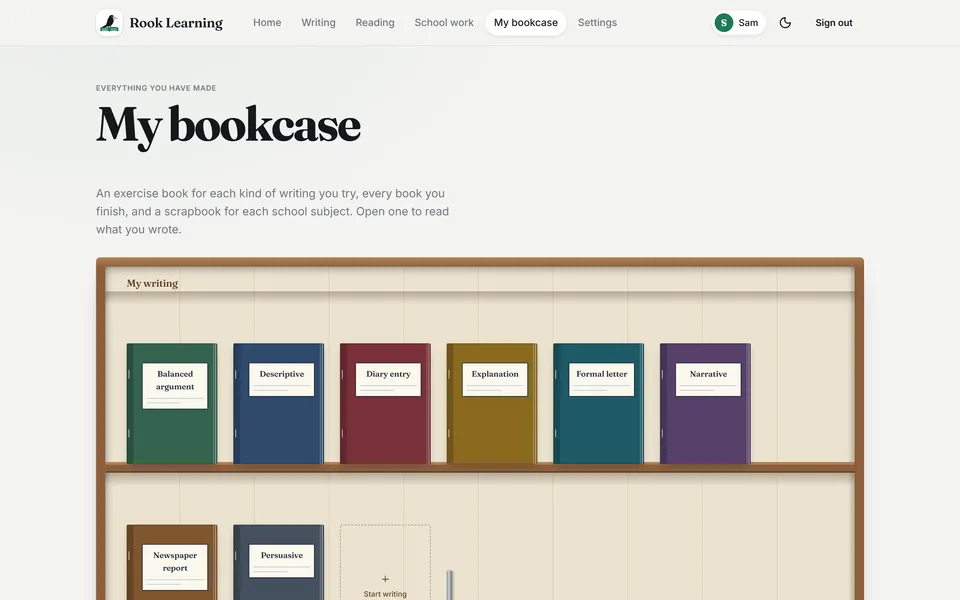
Task: Click the My bookcase page heading
Action: (228, 126)
